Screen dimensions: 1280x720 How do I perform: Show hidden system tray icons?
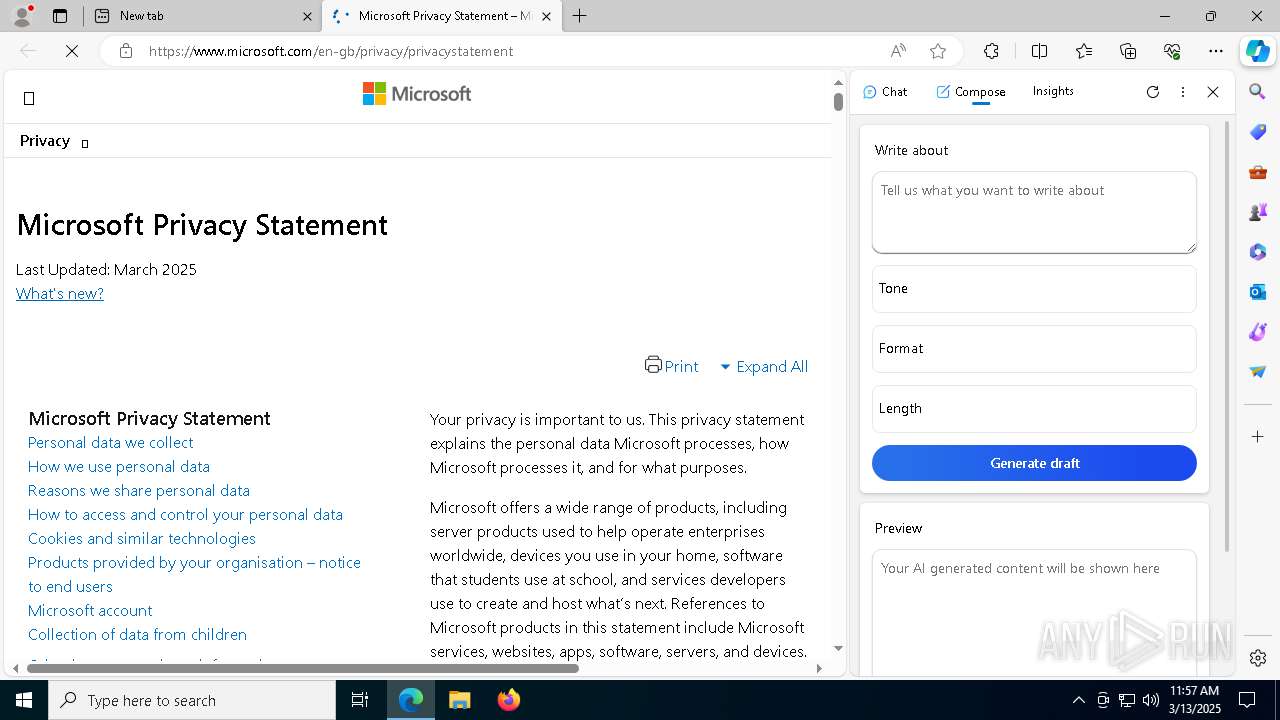(x=1078, y=700)
